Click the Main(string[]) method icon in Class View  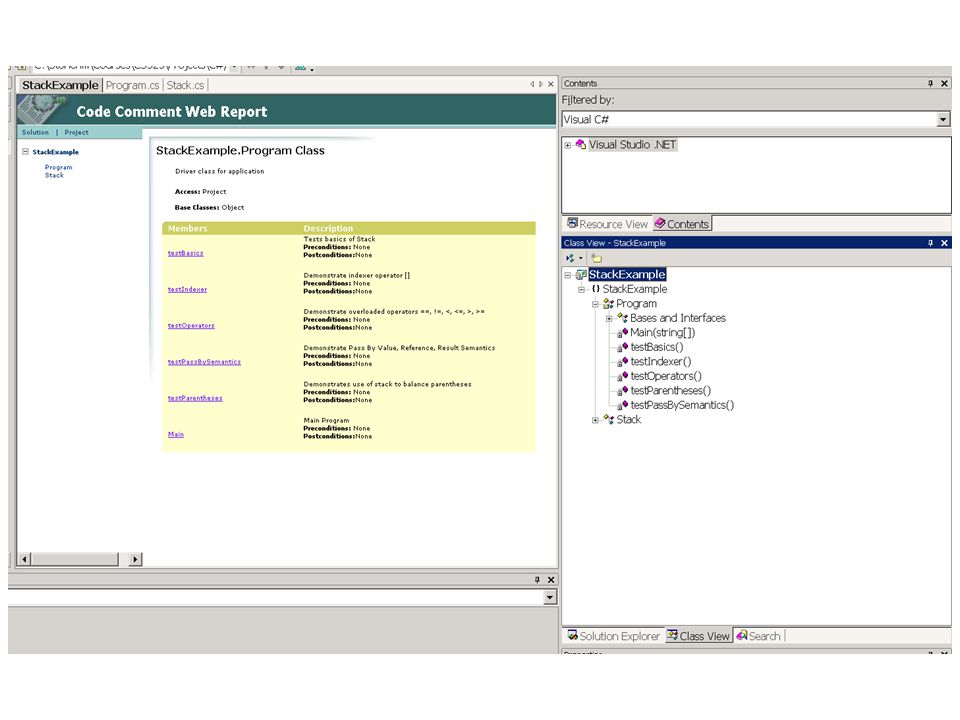pyautogui.click(x=622, y=333)
